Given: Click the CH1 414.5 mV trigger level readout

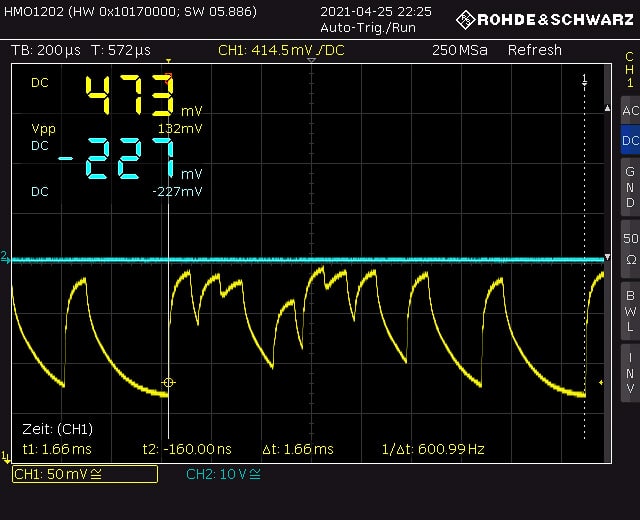Looking at the screenshot, I should pyautogui.click(x=281, y=50).
